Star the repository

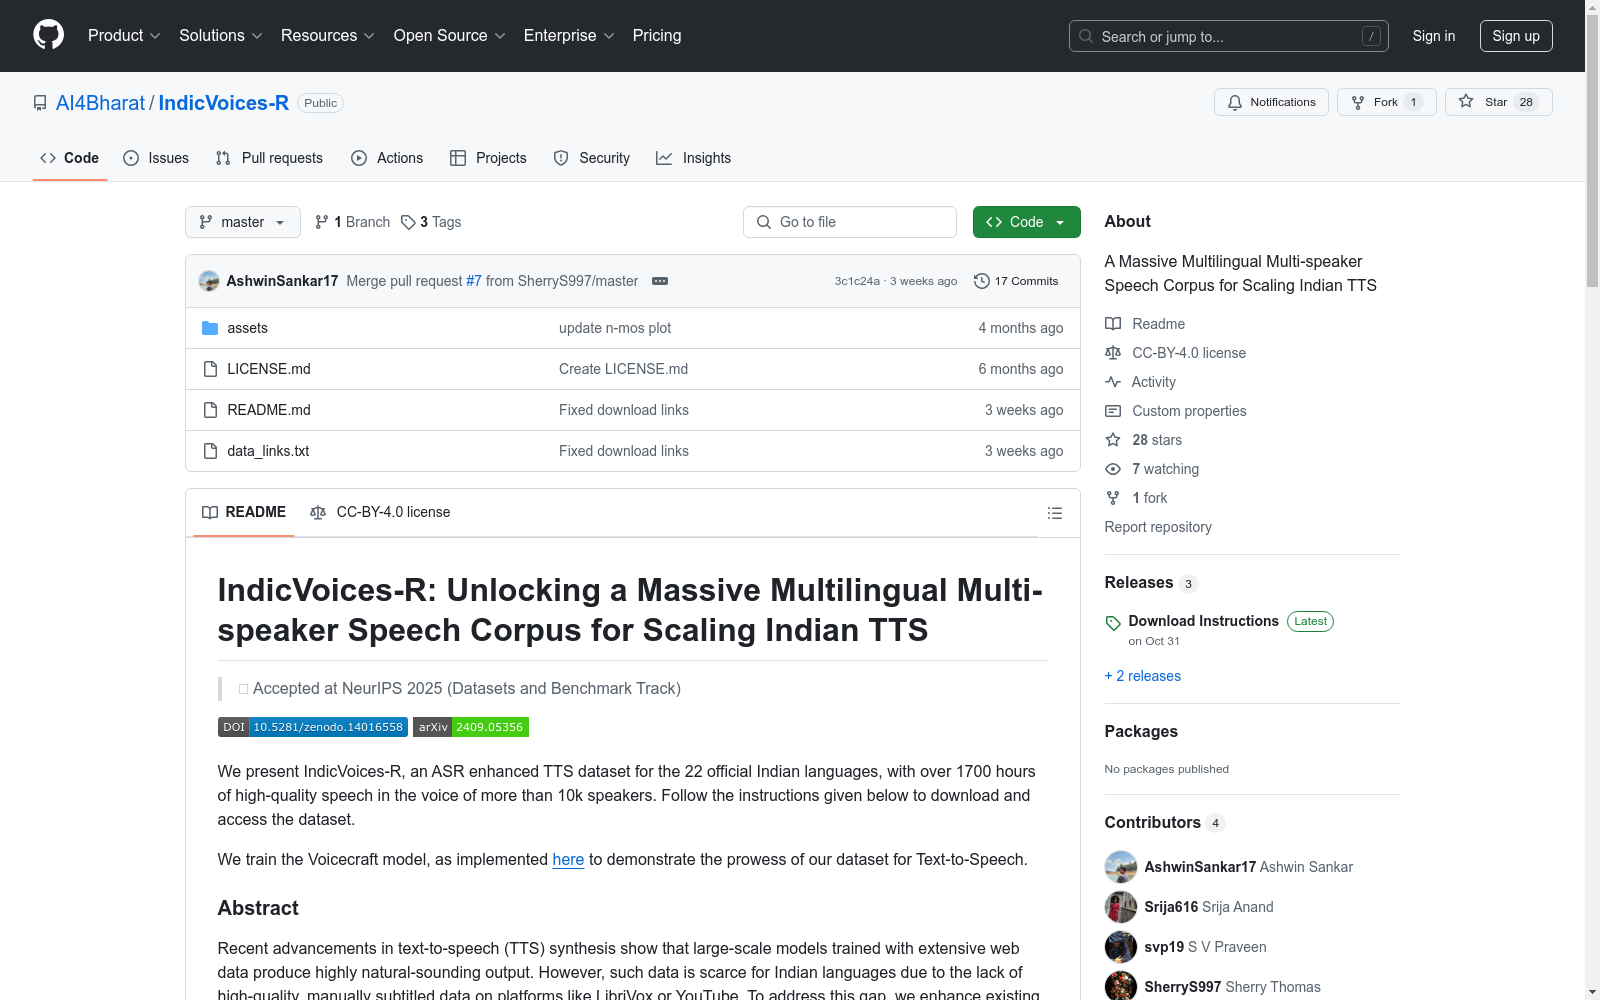[1498, 102]
